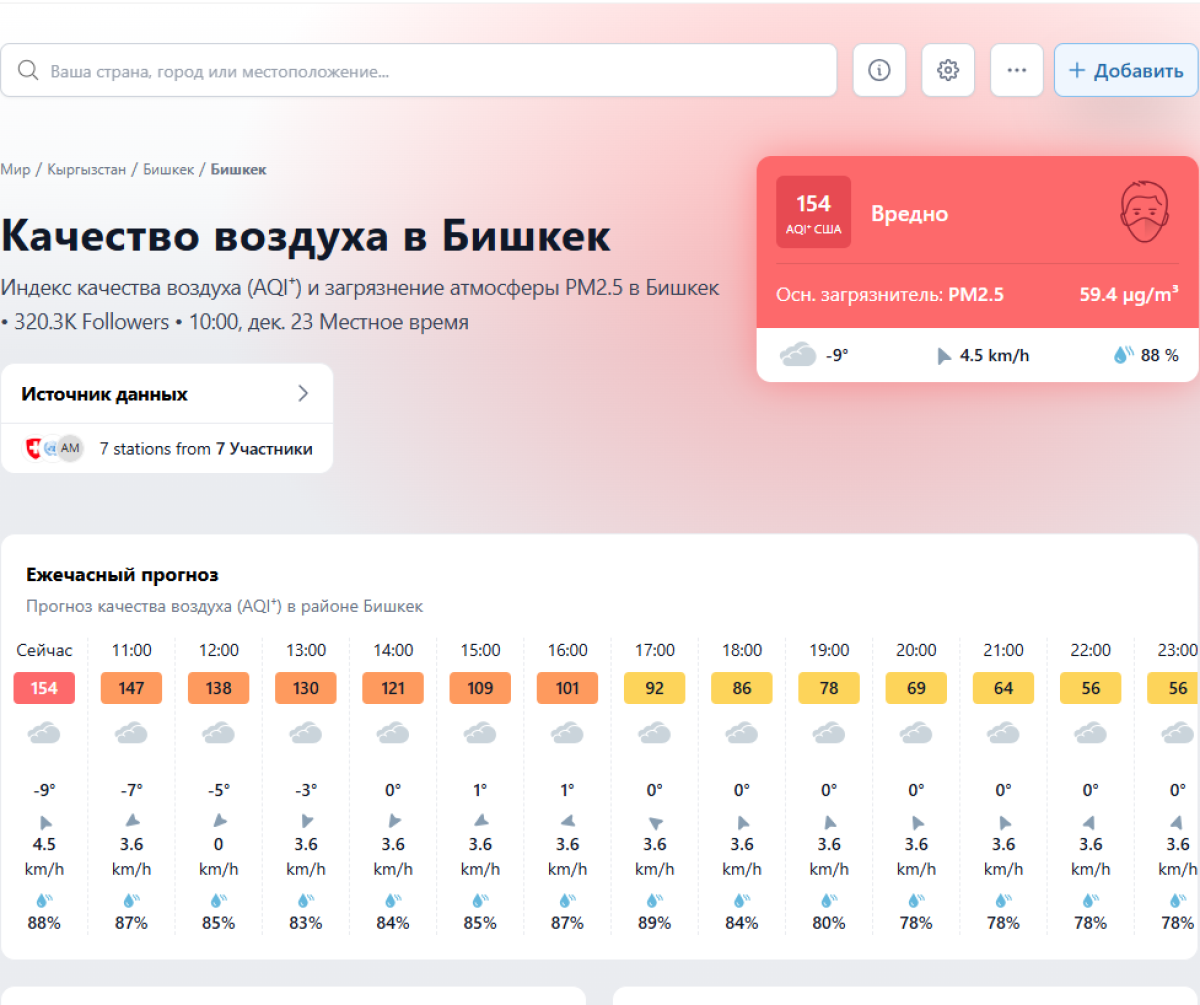Open the three-dots more options menu

[x=1017, y=70]
